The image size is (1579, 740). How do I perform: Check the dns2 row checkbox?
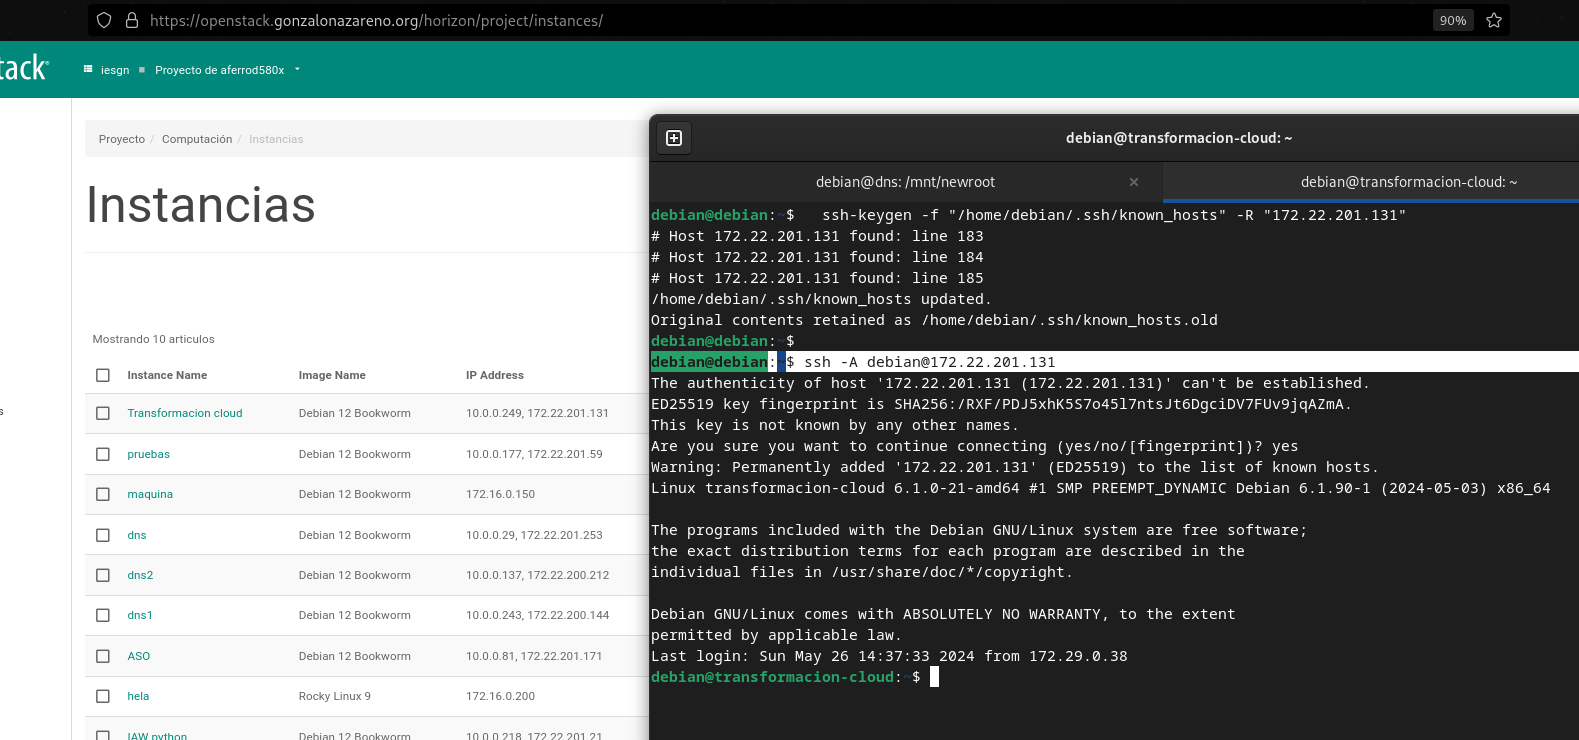(x=103, y=575)
